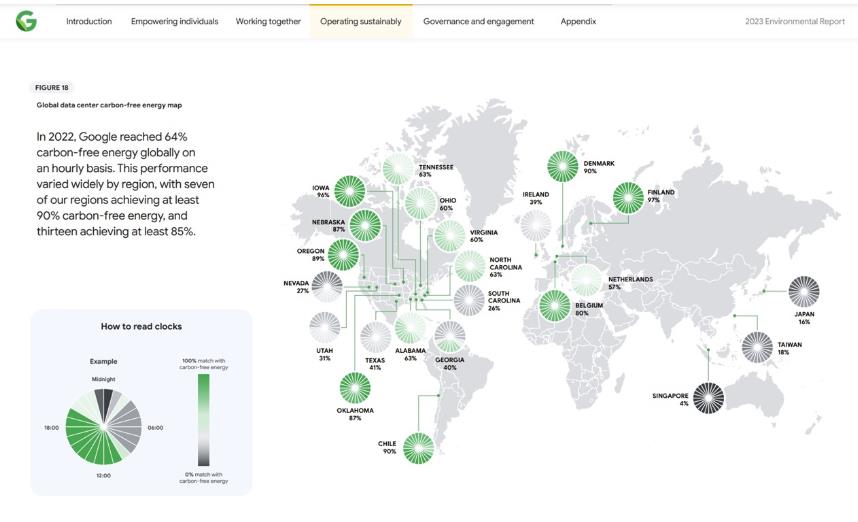This screenshot has width=858, height=522.
Task: Click the green G logo
Action: pyautogui.click(x=26, y=21)
